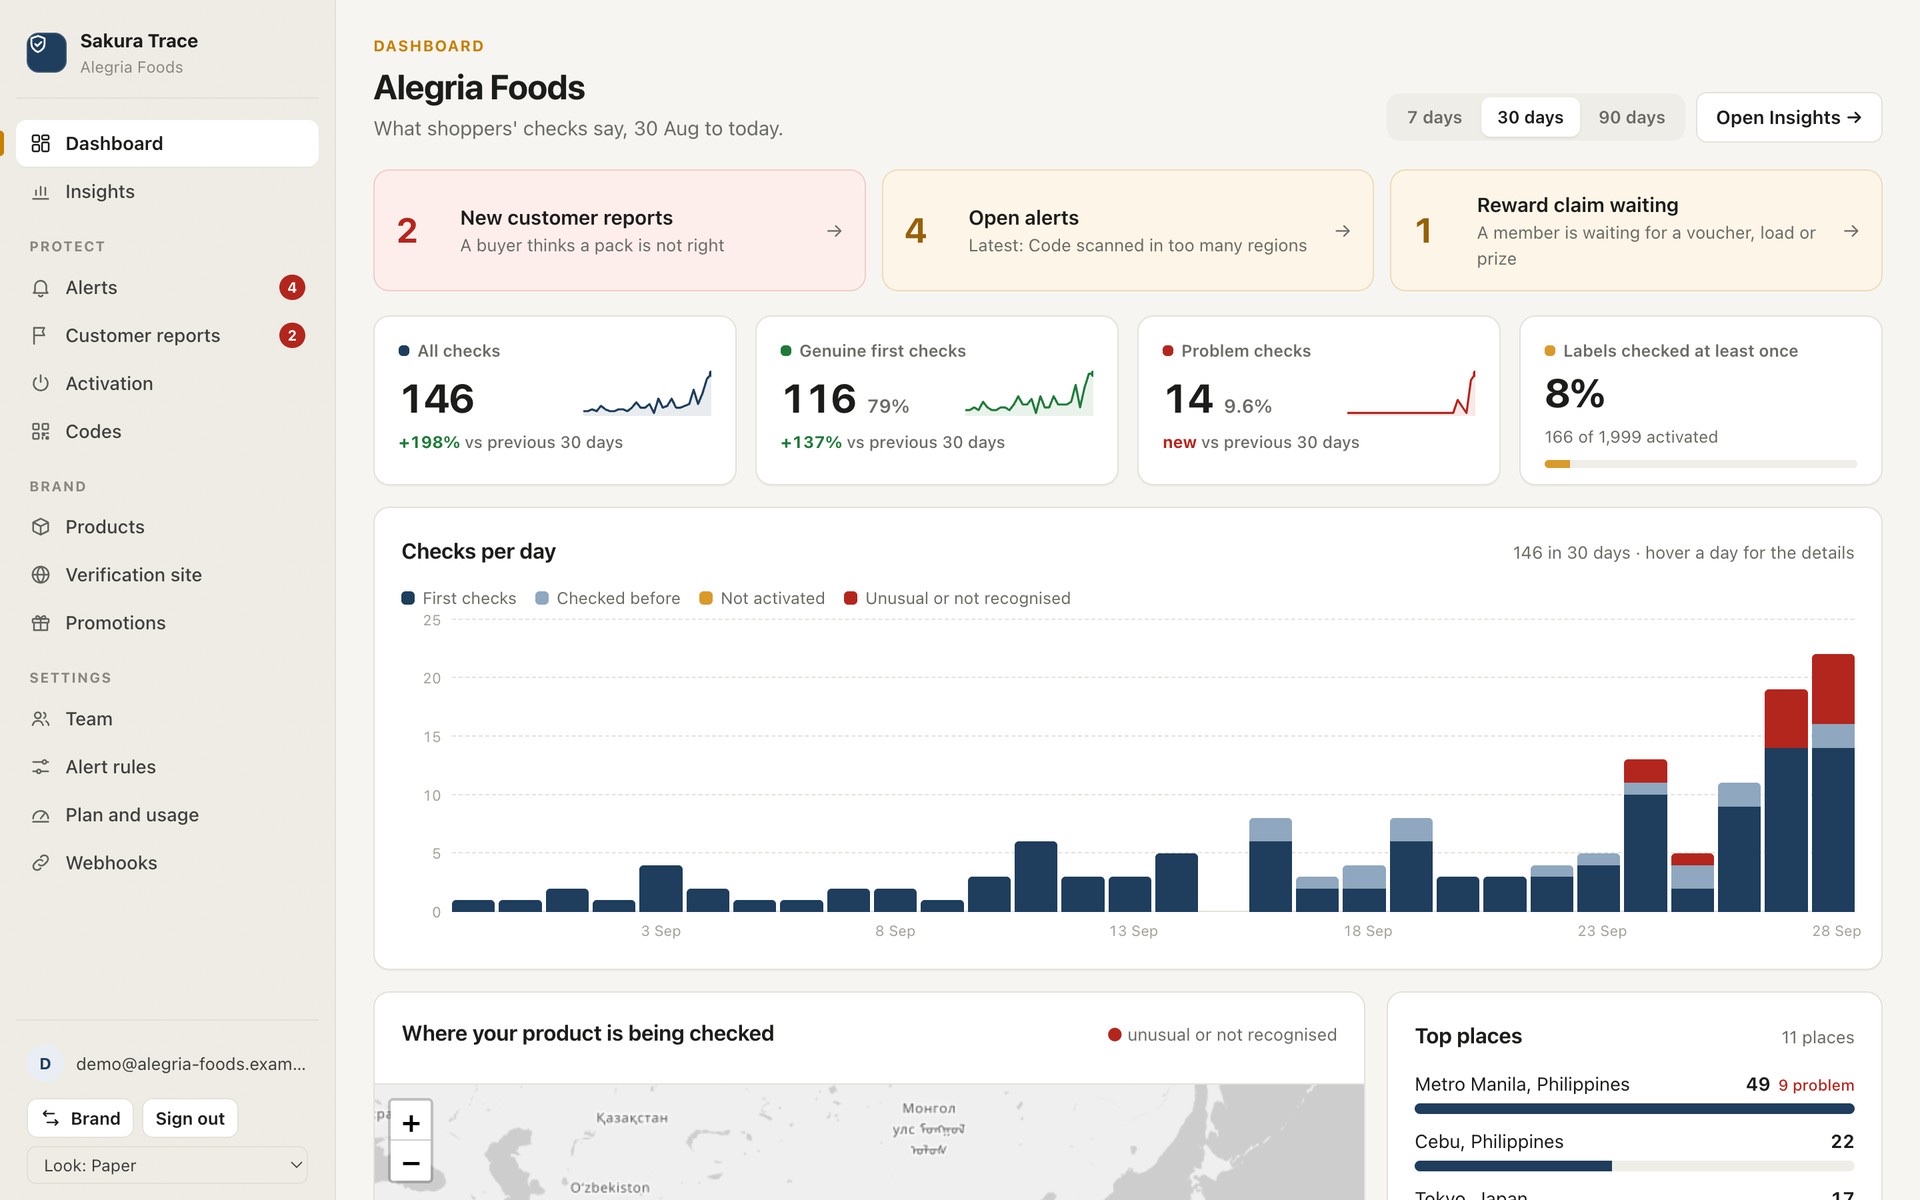Click the Webhooks link icon
Screen dimensions: 1920x1200
click(40, 863)
